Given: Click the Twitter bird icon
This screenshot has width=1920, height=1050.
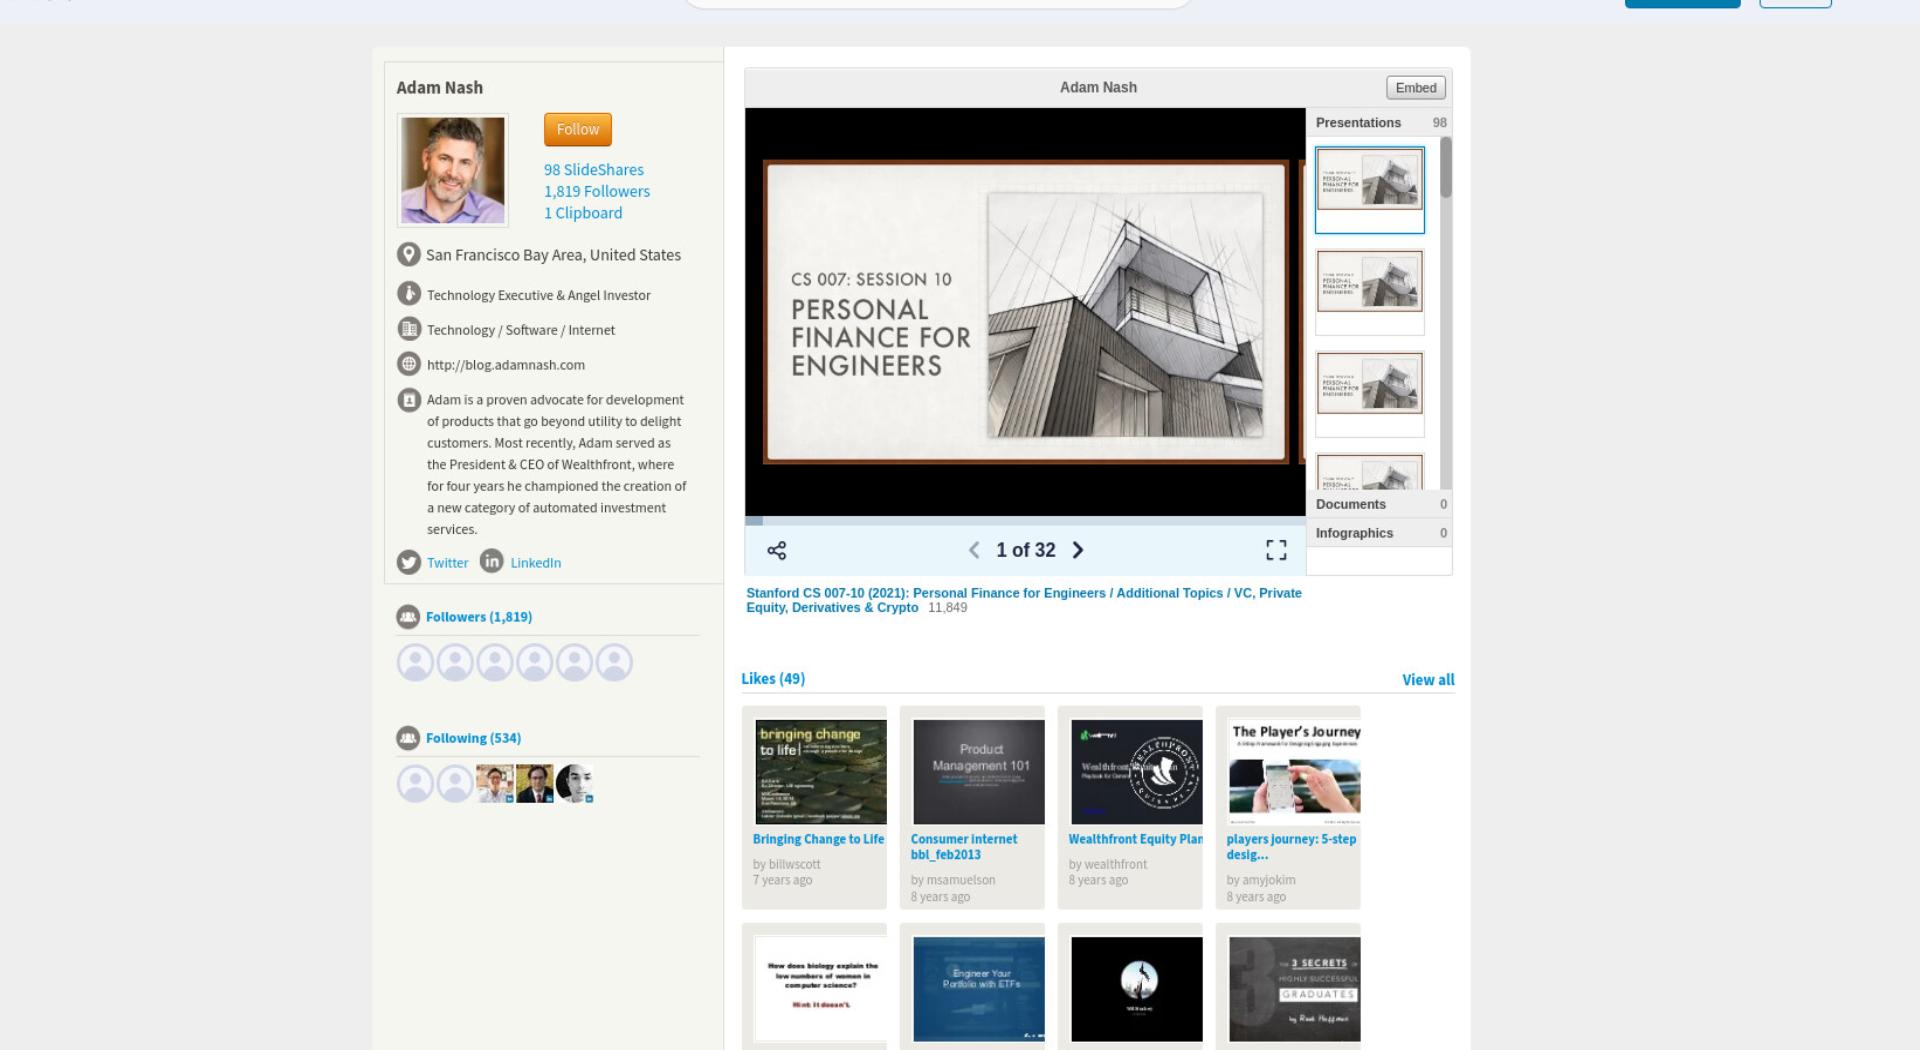Looking at the screenshot, I should point(408,562).
